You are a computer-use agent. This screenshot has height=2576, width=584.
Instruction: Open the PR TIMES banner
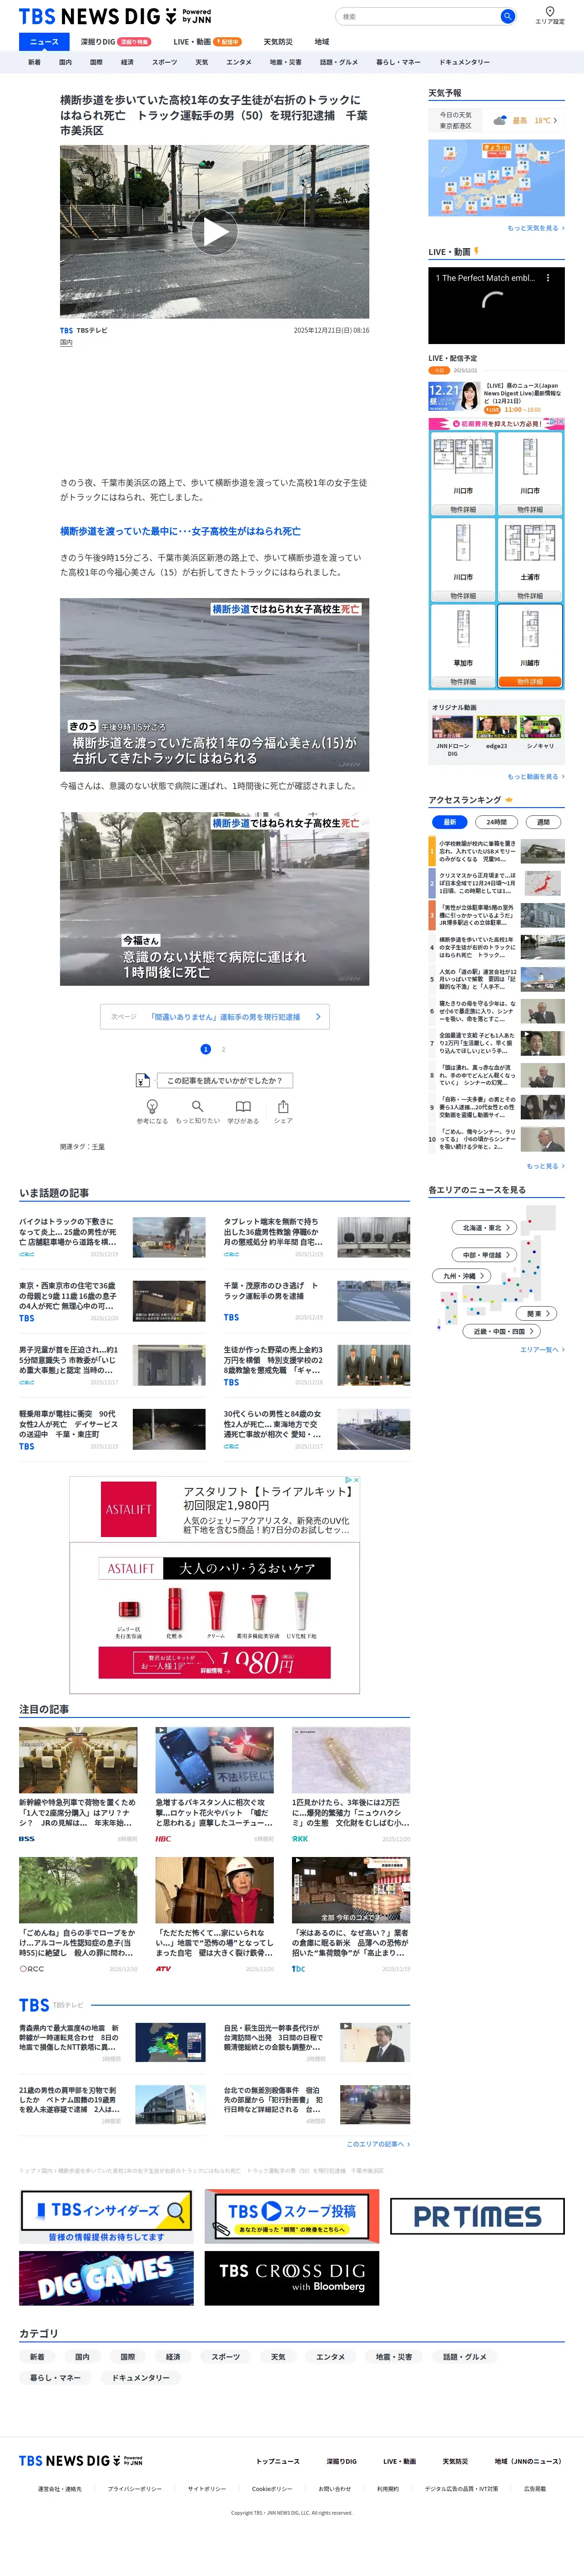tap(477, 2216)
